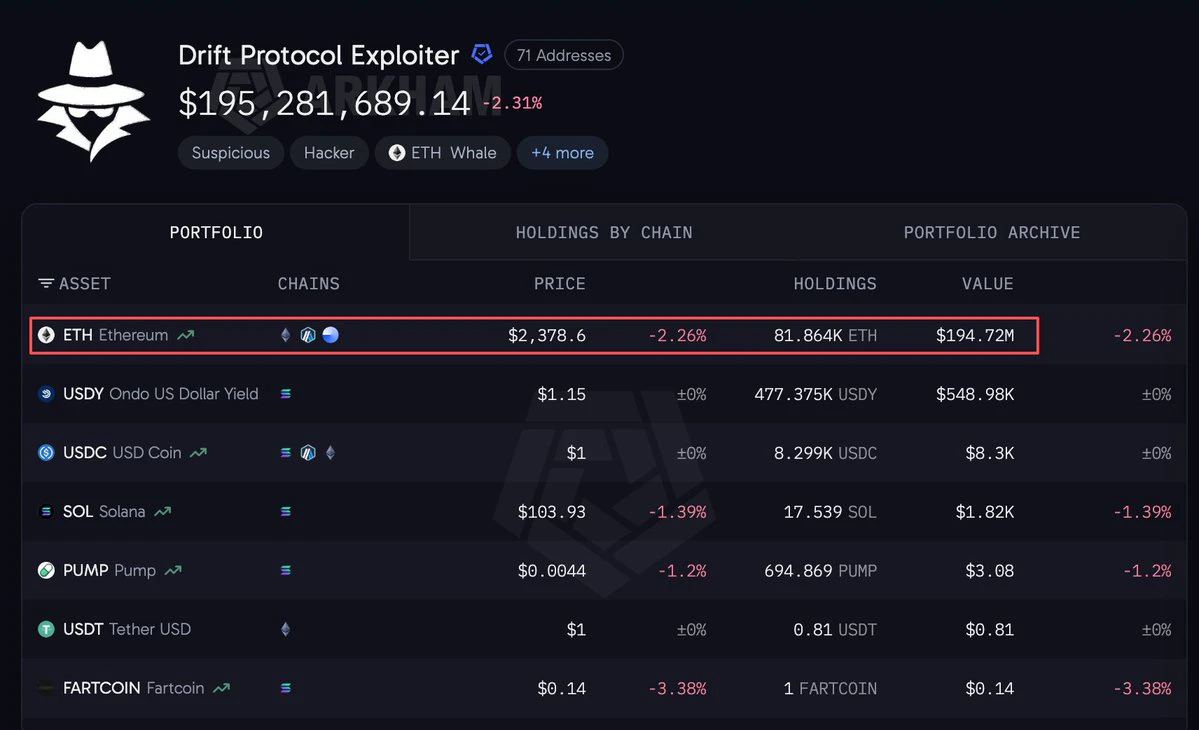Click the CHAINS column header

tap(309, 284)
